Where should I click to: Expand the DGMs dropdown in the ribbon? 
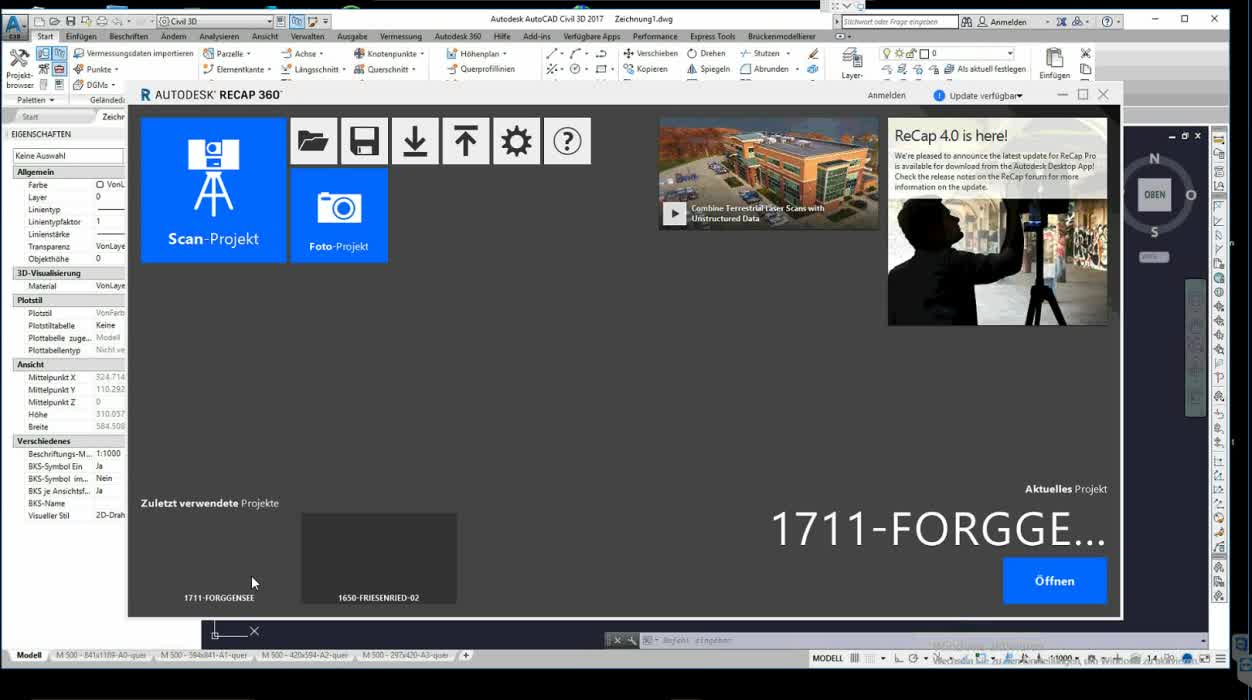click(113, 86)
